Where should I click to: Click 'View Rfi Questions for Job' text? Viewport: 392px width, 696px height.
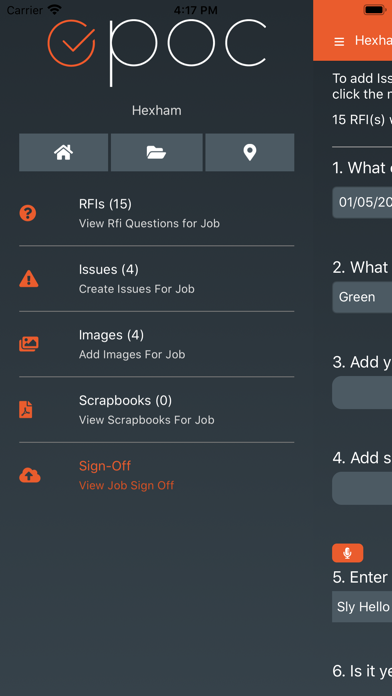pyautogui.click(x=149, y=223)
